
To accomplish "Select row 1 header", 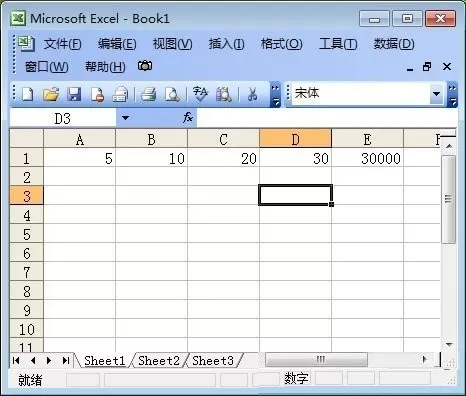I will pos(27,158).
